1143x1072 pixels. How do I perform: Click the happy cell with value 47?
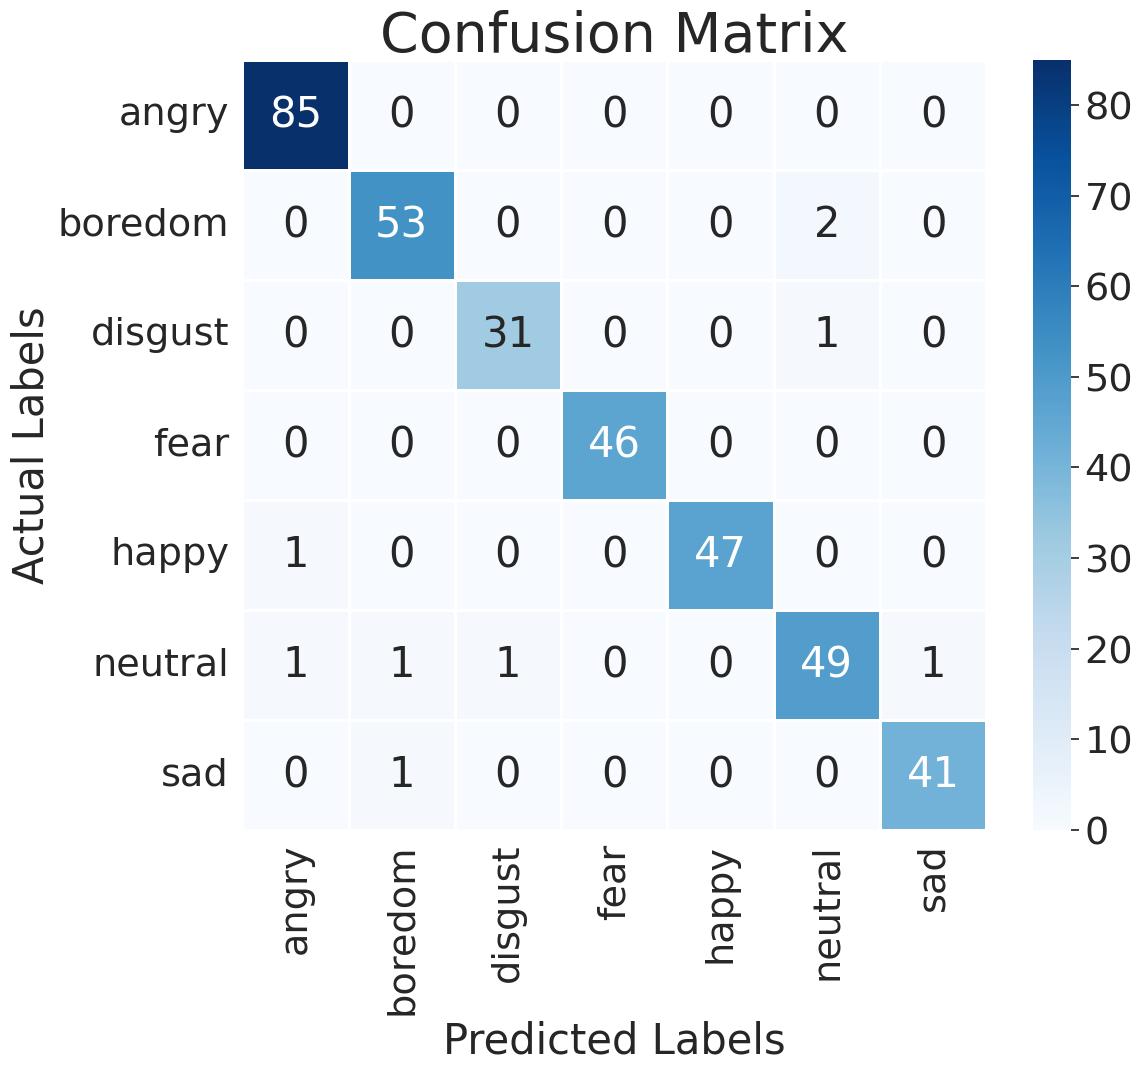coord(720,553)
